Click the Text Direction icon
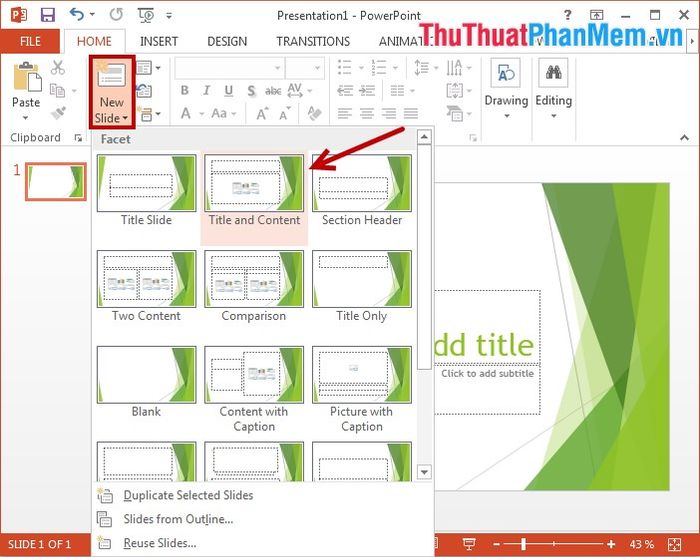700x557 pixels. 454,68
